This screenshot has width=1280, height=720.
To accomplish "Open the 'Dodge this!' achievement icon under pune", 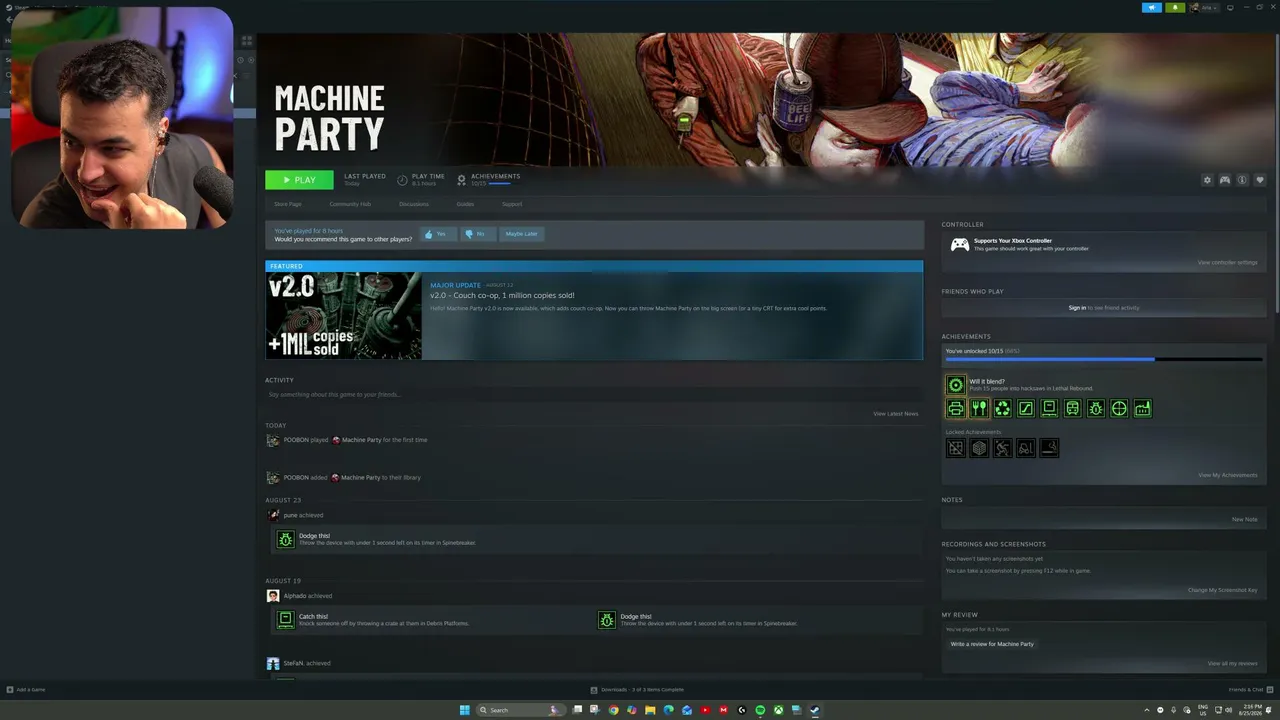I will 286,539.
